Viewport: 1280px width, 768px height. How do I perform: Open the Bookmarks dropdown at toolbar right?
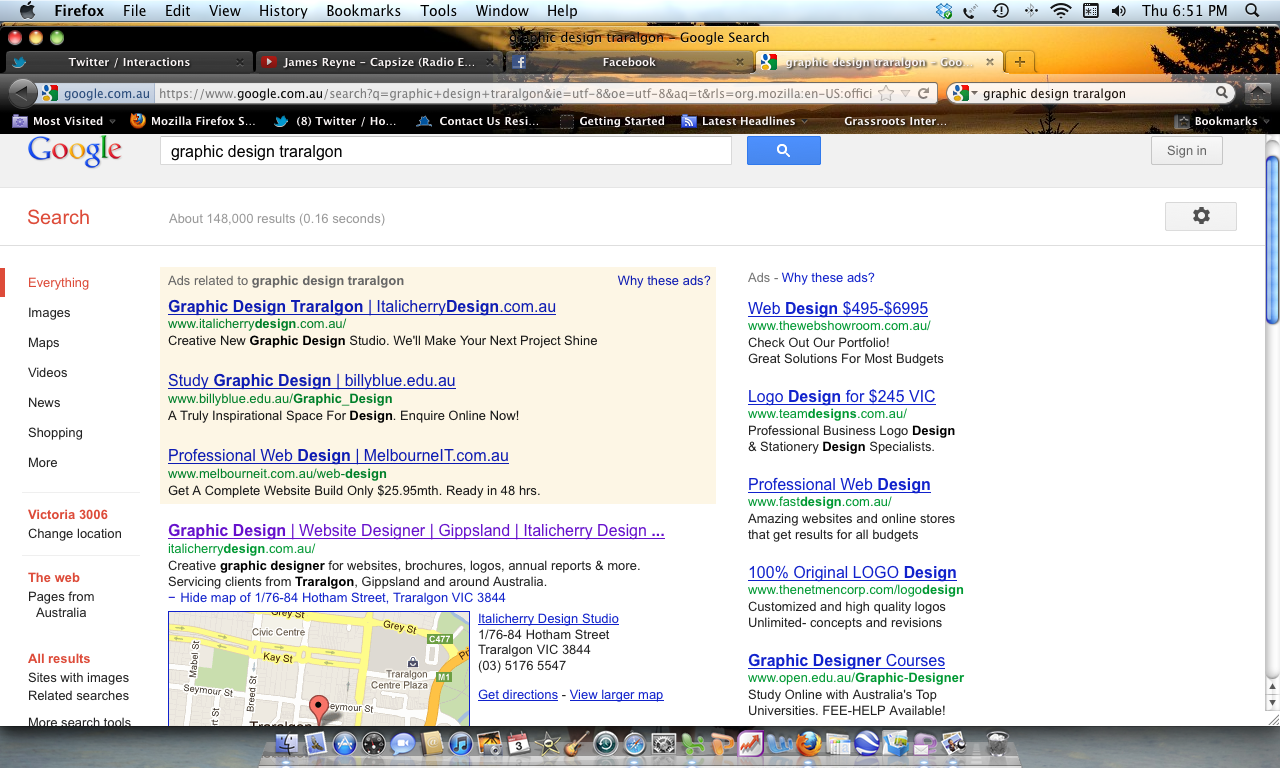(1222, 121)
